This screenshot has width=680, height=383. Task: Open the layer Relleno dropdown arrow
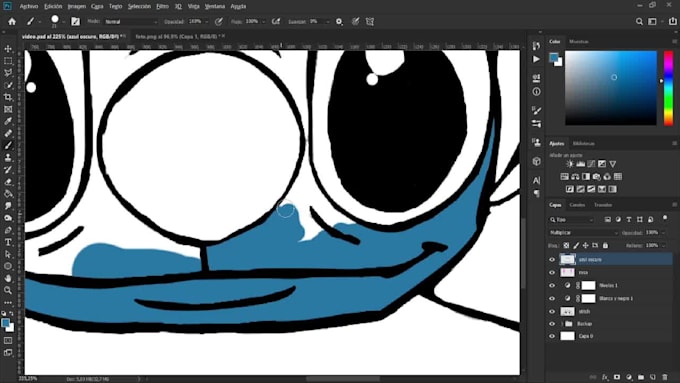coord(664,246)
